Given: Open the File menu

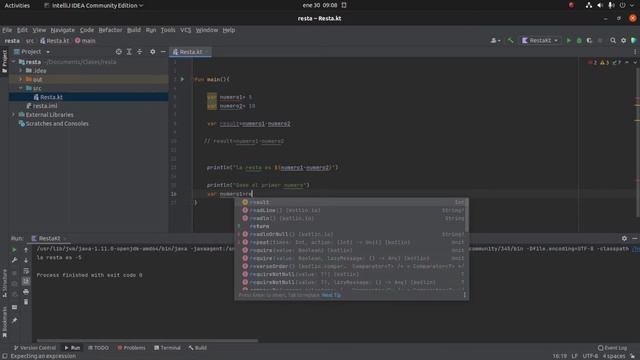Looking at the screenshot, I should tap(7, 30).
